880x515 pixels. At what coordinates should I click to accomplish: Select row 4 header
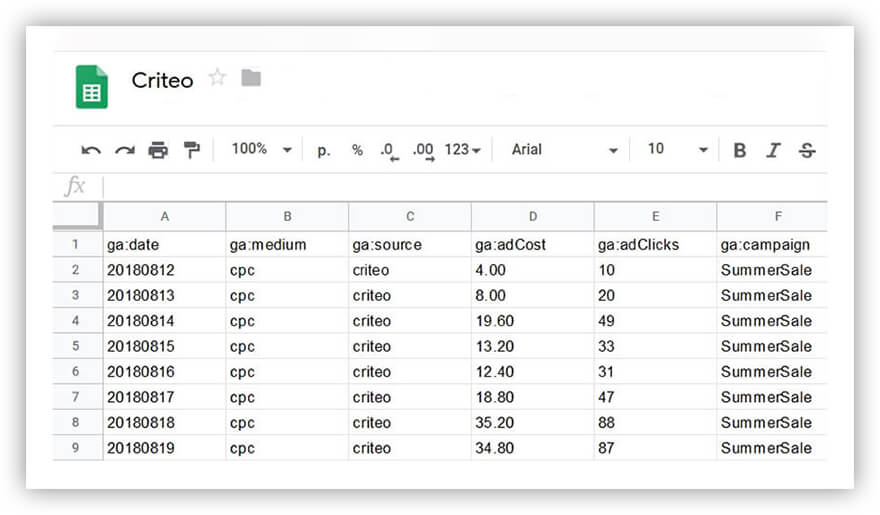[75, 320]
